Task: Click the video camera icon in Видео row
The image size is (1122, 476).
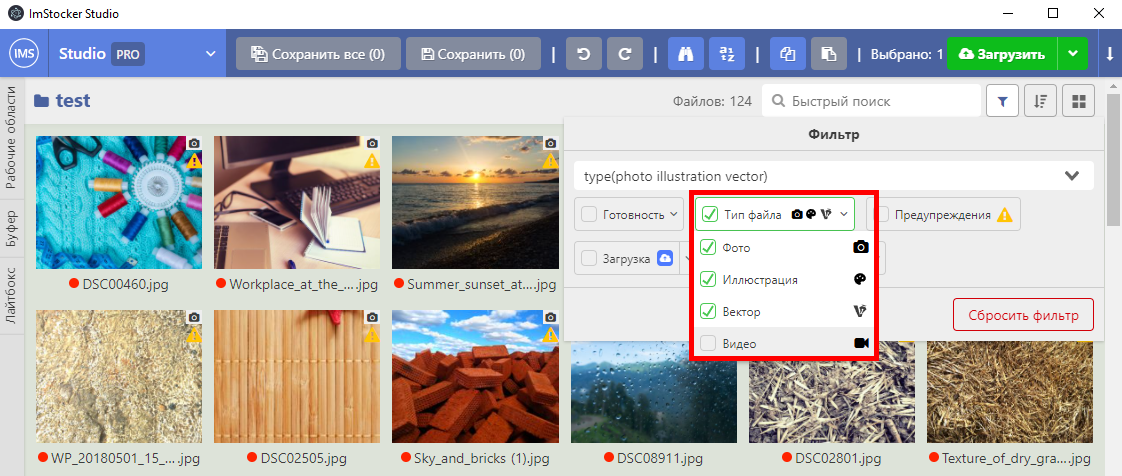Action: (862, 344)
